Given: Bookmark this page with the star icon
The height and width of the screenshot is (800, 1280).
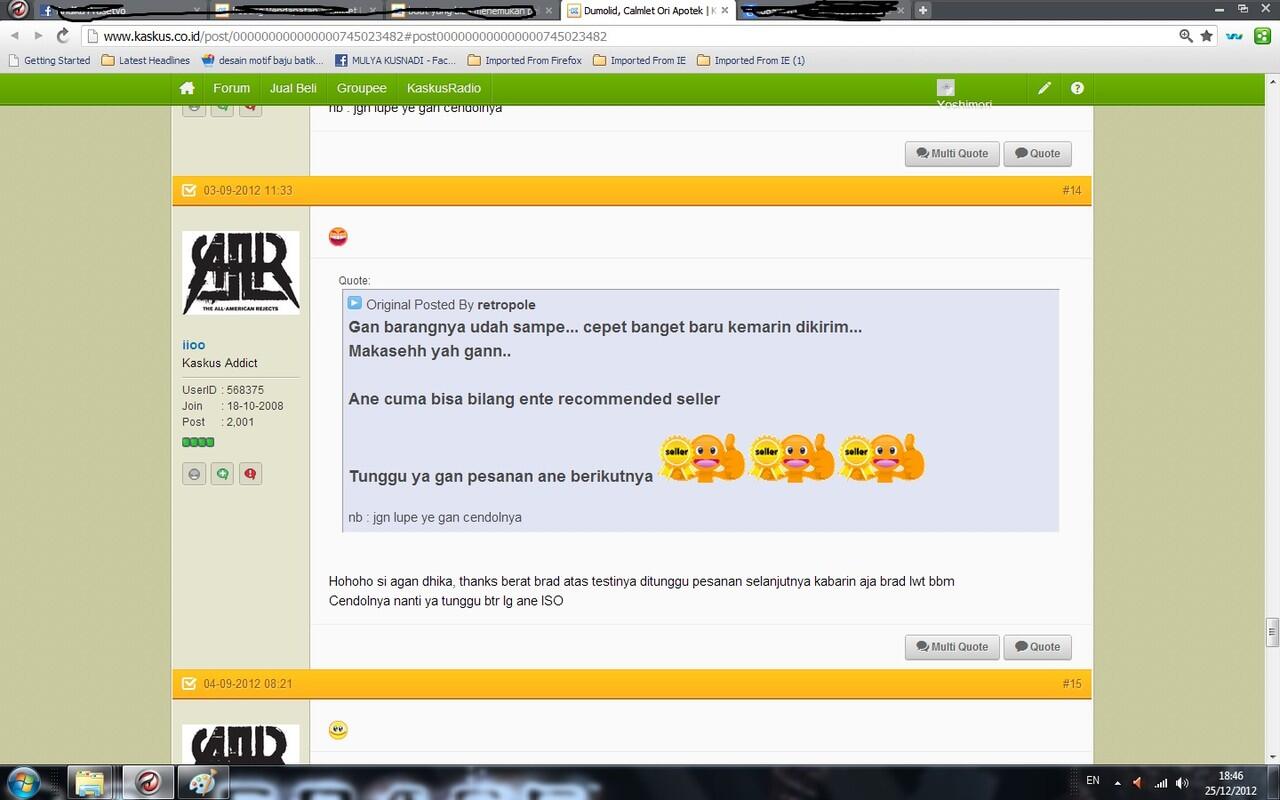Looking at the screenshot, I should click(x=1207, y=36).
